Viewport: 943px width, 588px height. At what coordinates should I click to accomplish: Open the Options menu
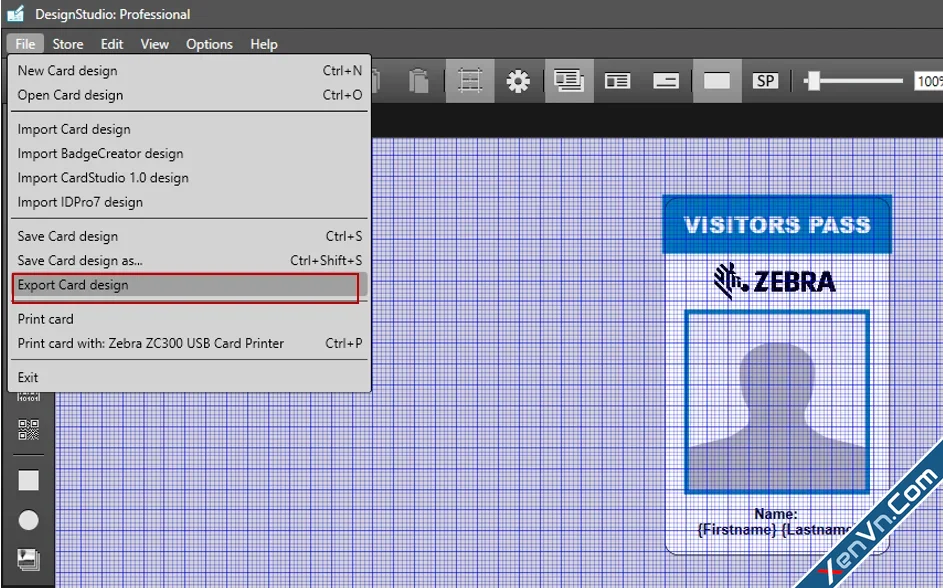coord(209,44)
